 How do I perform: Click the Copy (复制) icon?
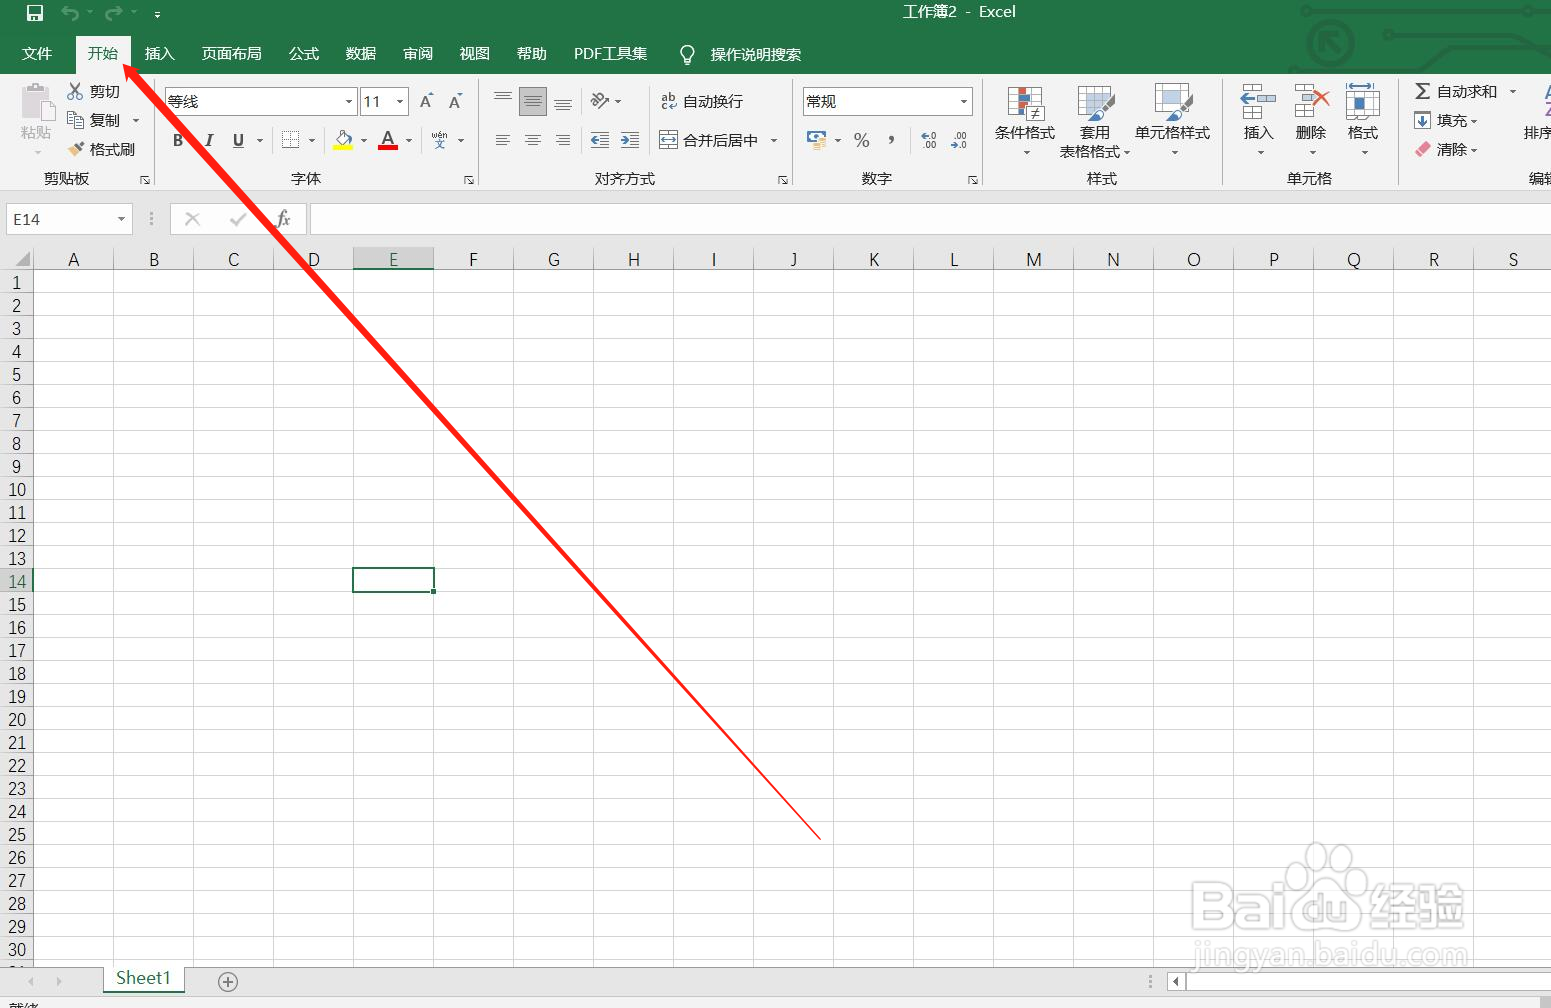coord(75,120)
